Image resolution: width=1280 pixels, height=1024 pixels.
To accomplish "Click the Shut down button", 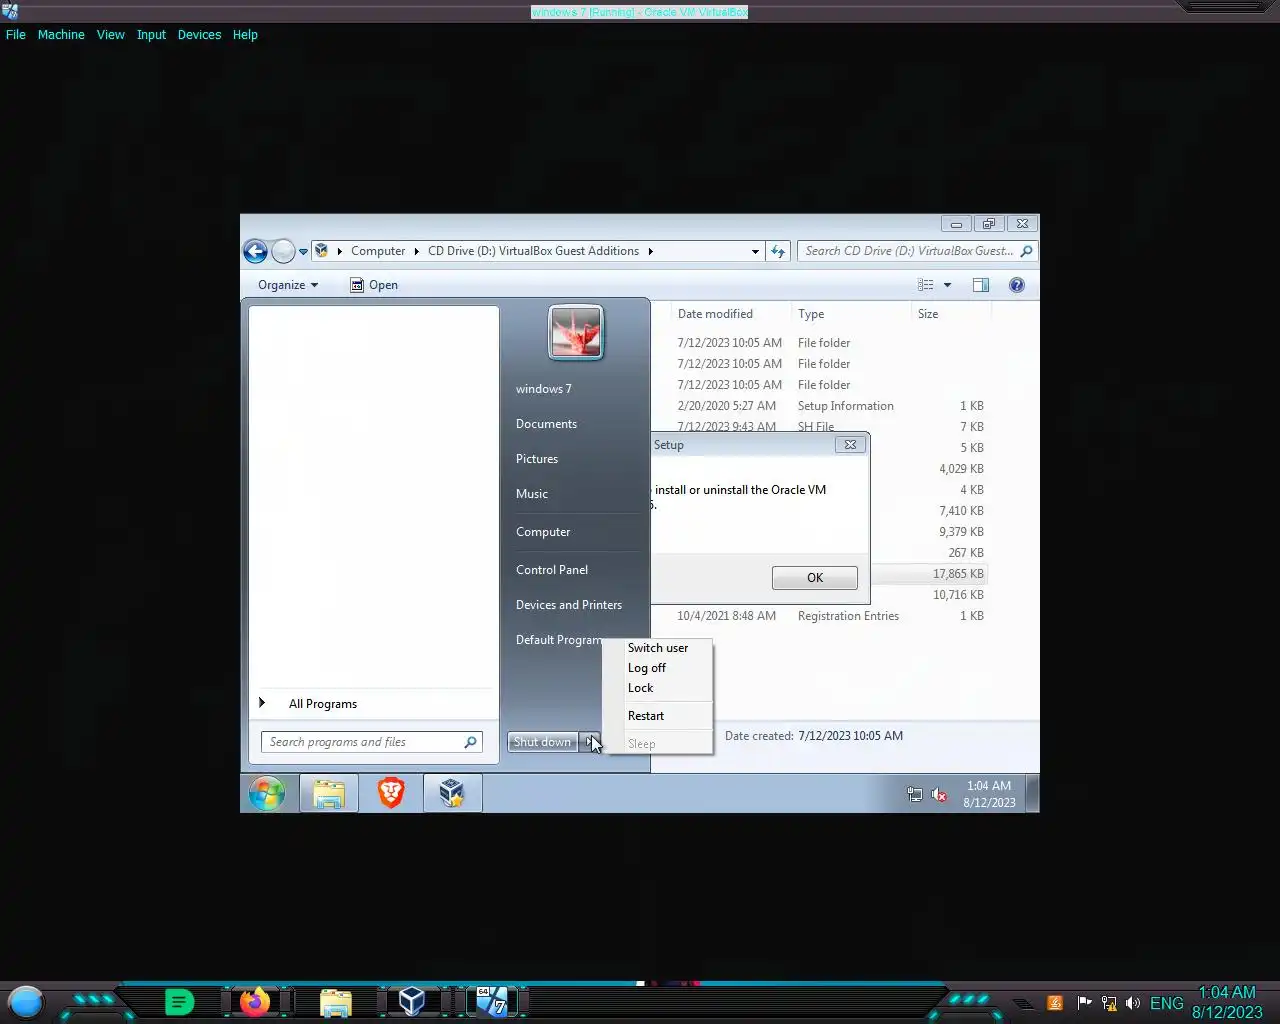I will pyautogui.click(x=542, y=742).
